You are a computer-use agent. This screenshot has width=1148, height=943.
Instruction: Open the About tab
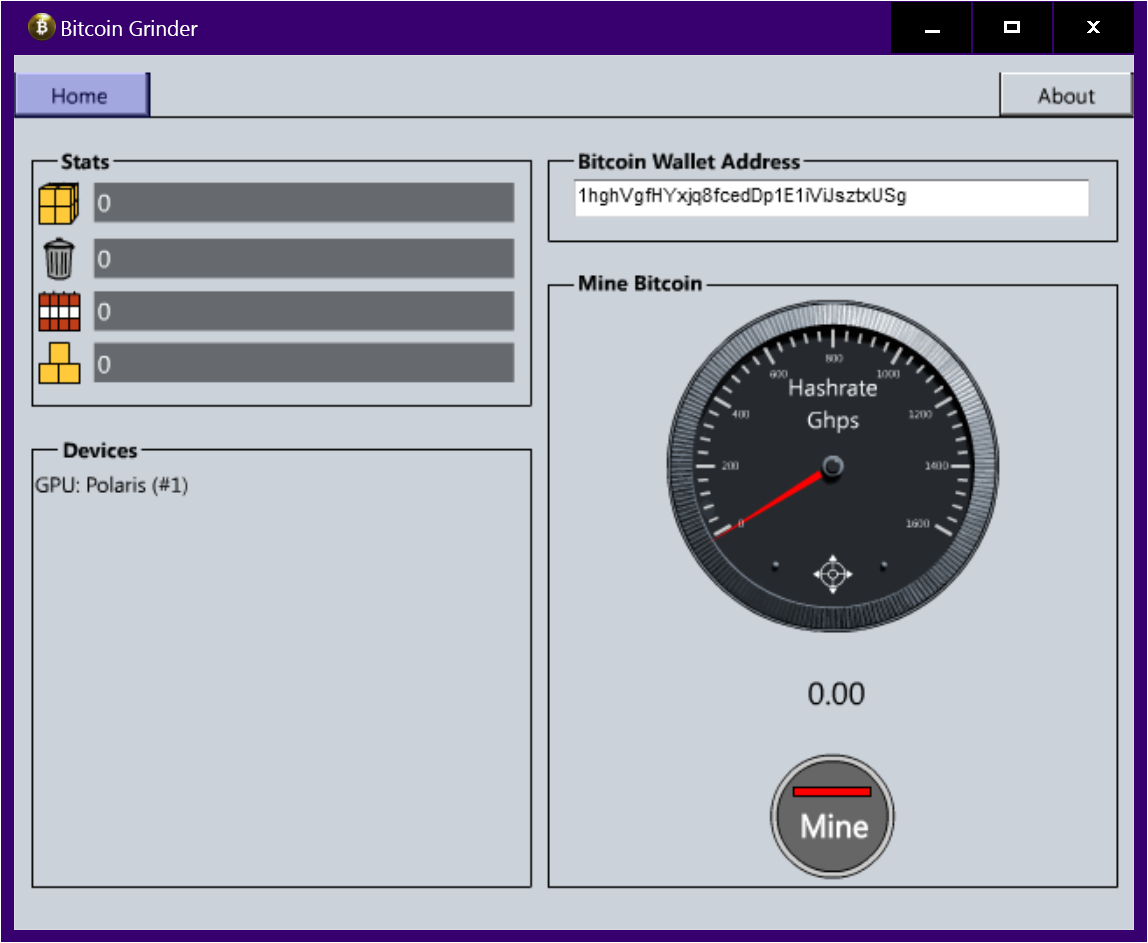coord(1066,94)
